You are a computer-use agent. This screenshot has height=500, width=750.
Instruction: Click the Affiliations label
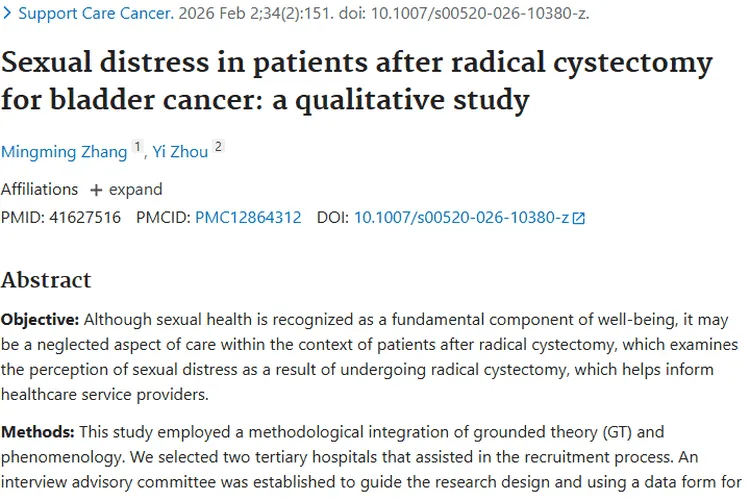tap(39, 189)
